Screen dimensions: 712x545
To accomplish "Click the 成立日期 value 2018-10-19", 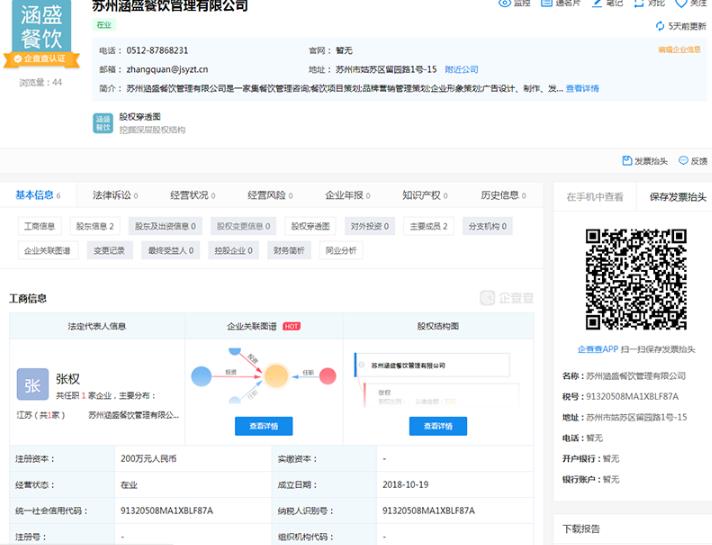I will [x=405, y=485].
